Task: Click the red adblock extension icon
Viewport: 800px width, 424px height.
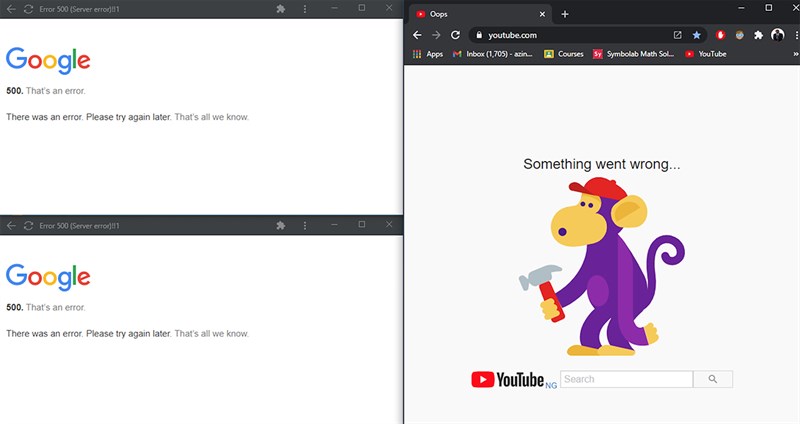Action: pyautogui.click(x=720, y=35)
